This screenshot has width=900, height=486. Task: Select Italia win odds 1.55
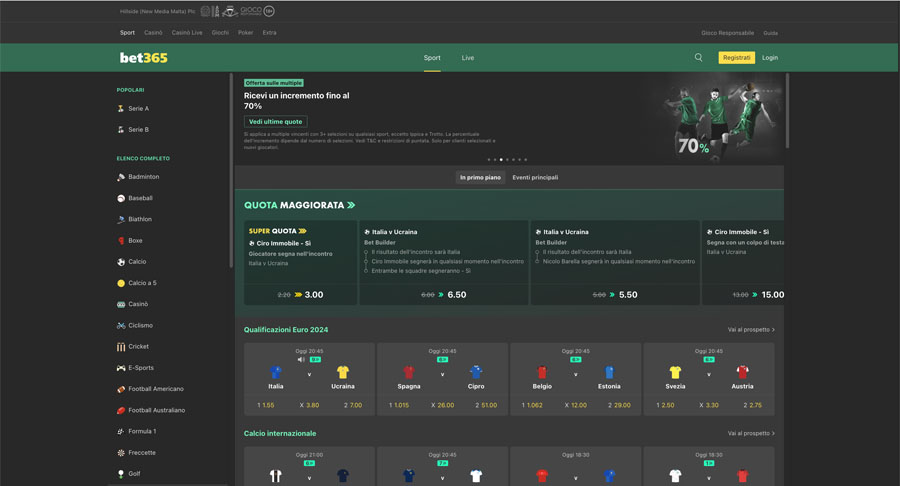pos(265,405)
